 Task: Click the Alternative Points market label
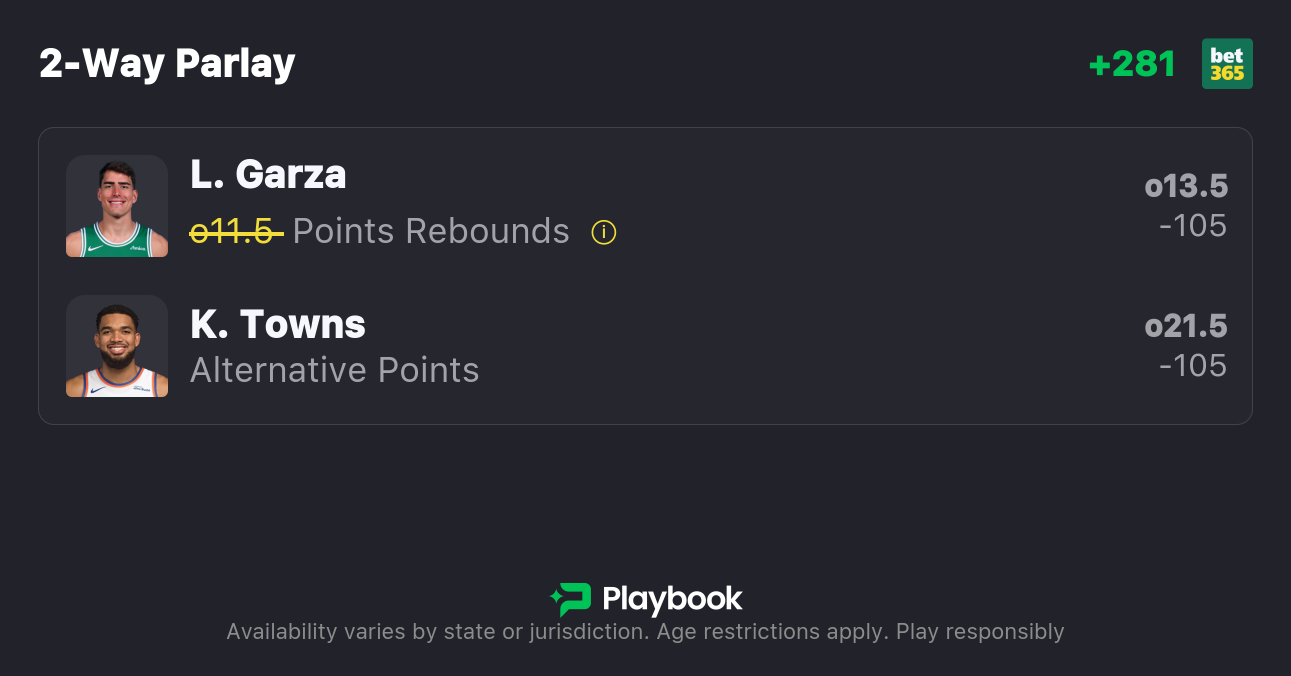[335, 370]
